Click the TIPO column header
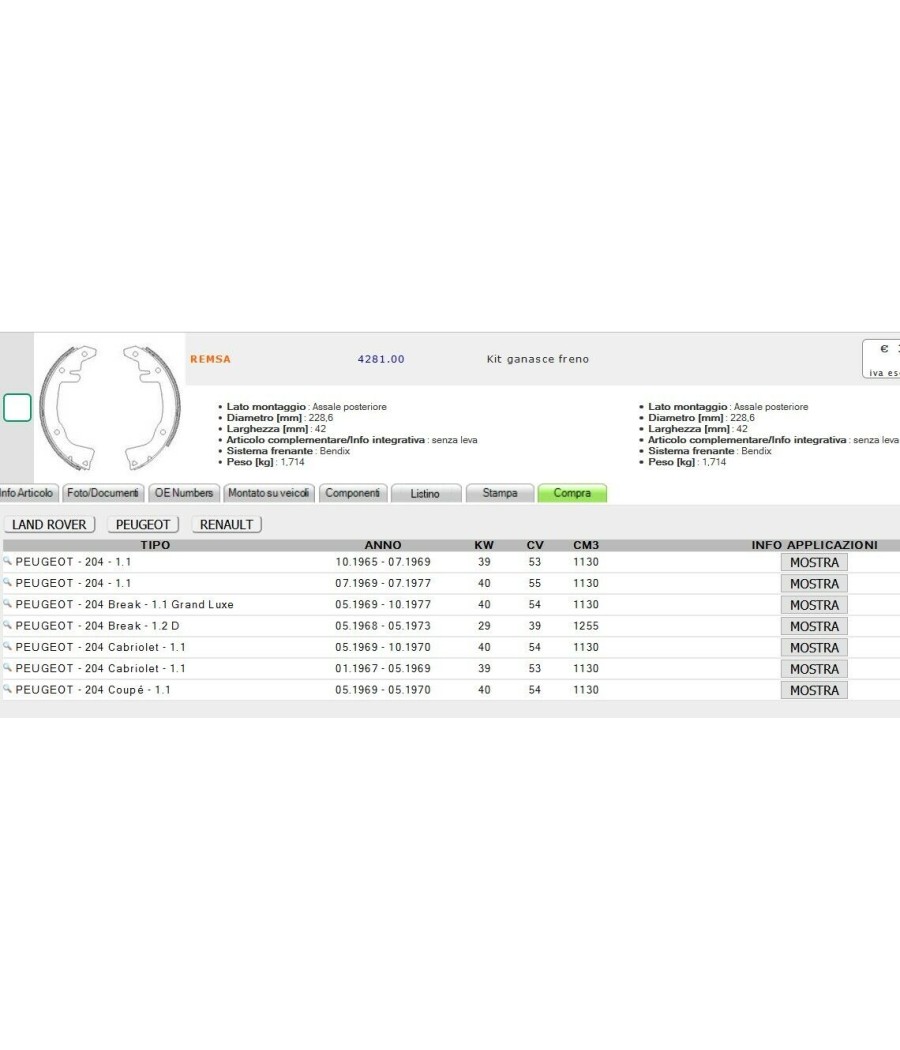 (x=155, y=545)
